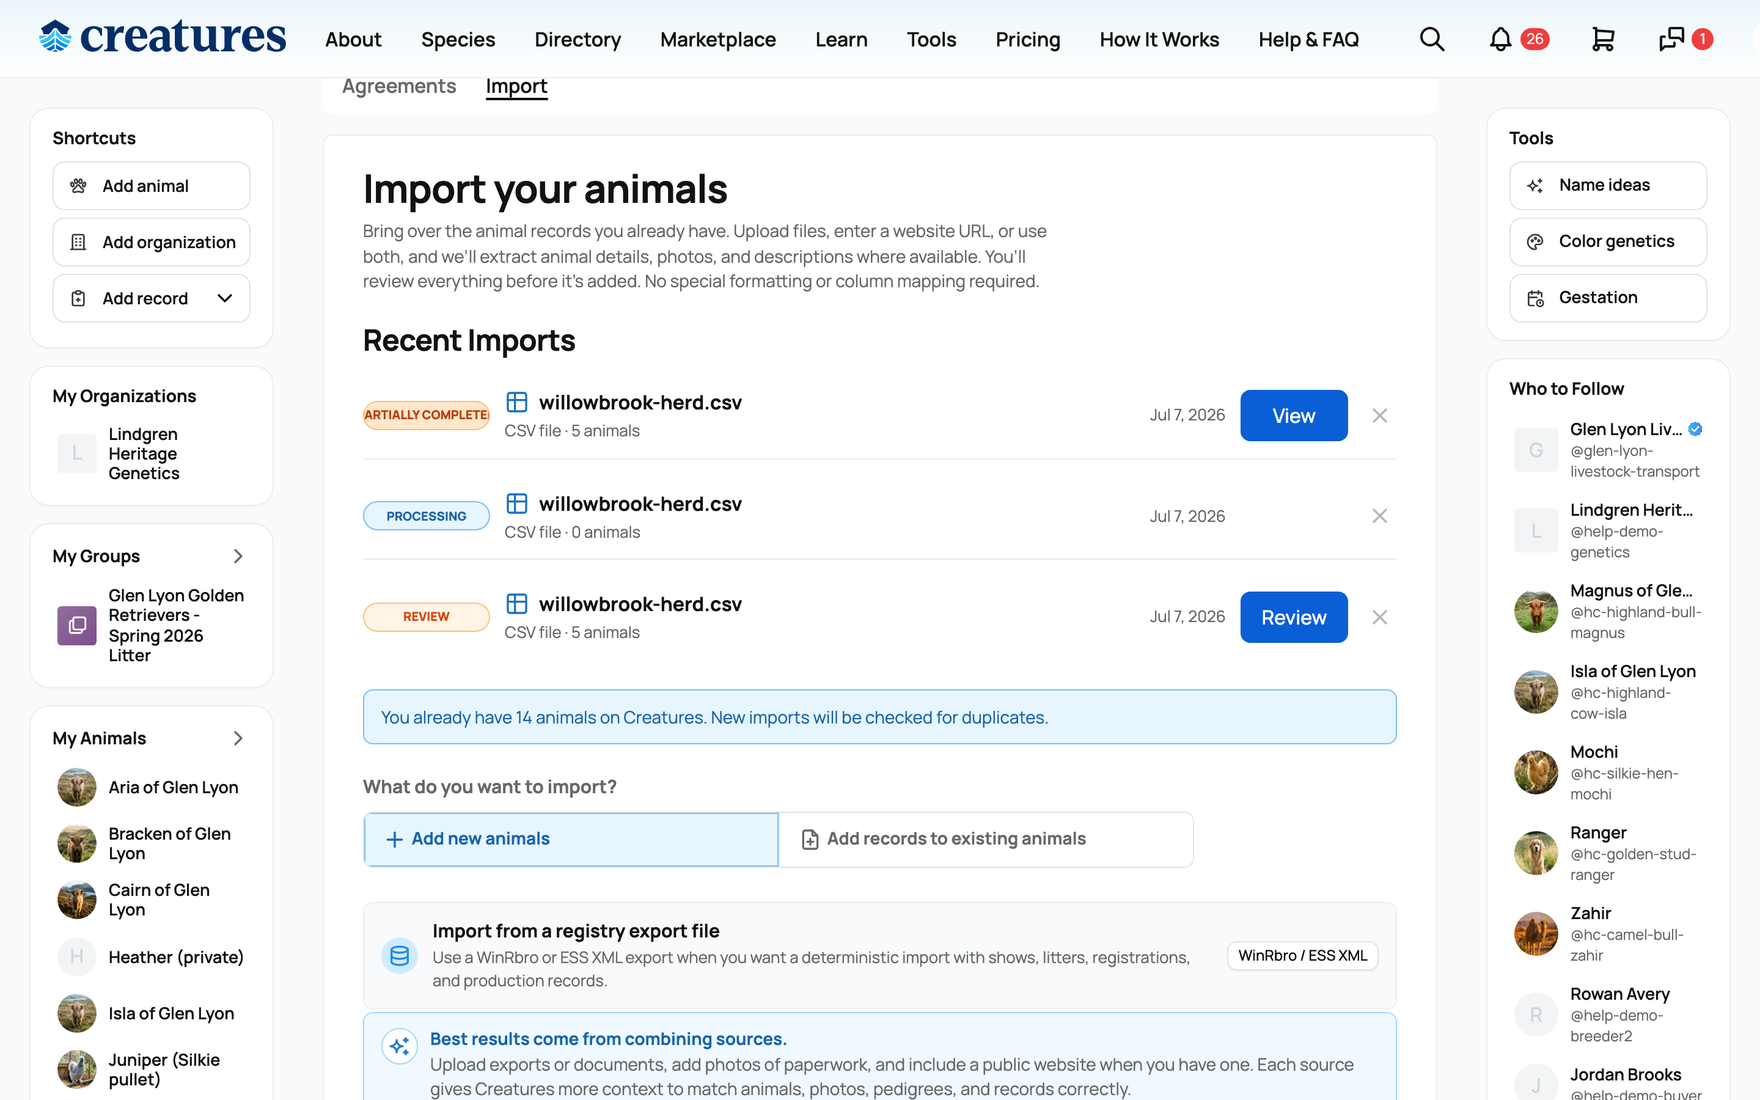Click Zahir profile picture
This screenshot has height=1100, width=1760.
tap(1536, 934)
